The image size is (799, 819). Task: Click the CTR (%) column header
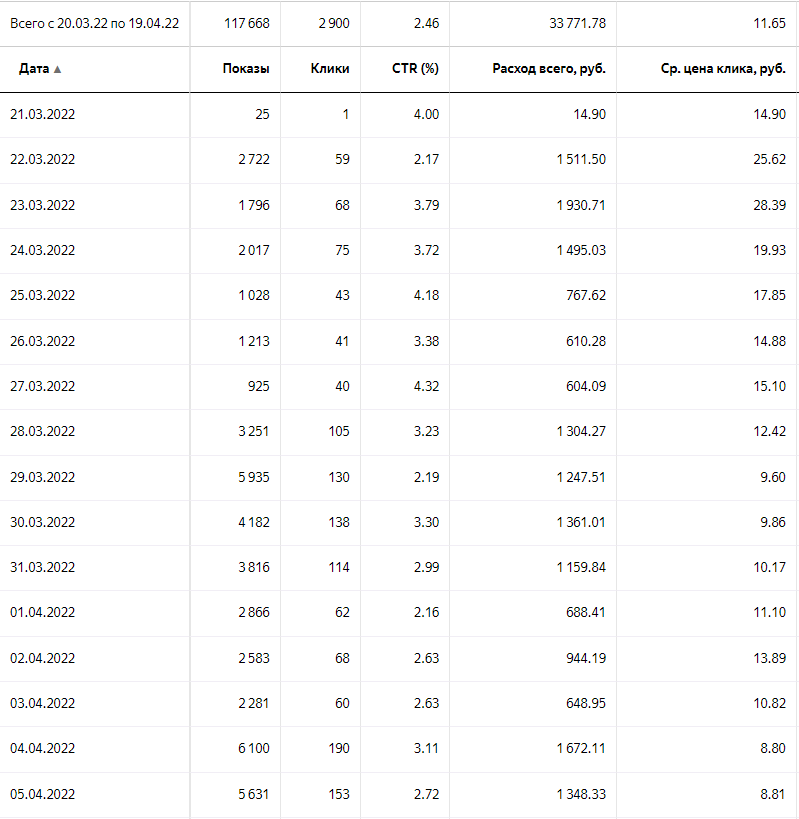(x=415, y=69)
